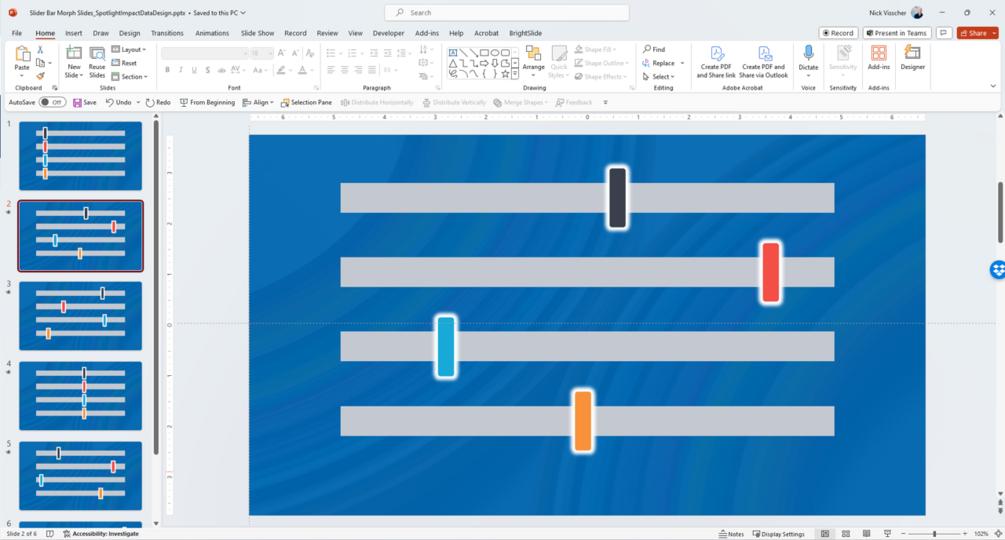
Task: Switch to the Insert tab
Action: coord(74,33)
